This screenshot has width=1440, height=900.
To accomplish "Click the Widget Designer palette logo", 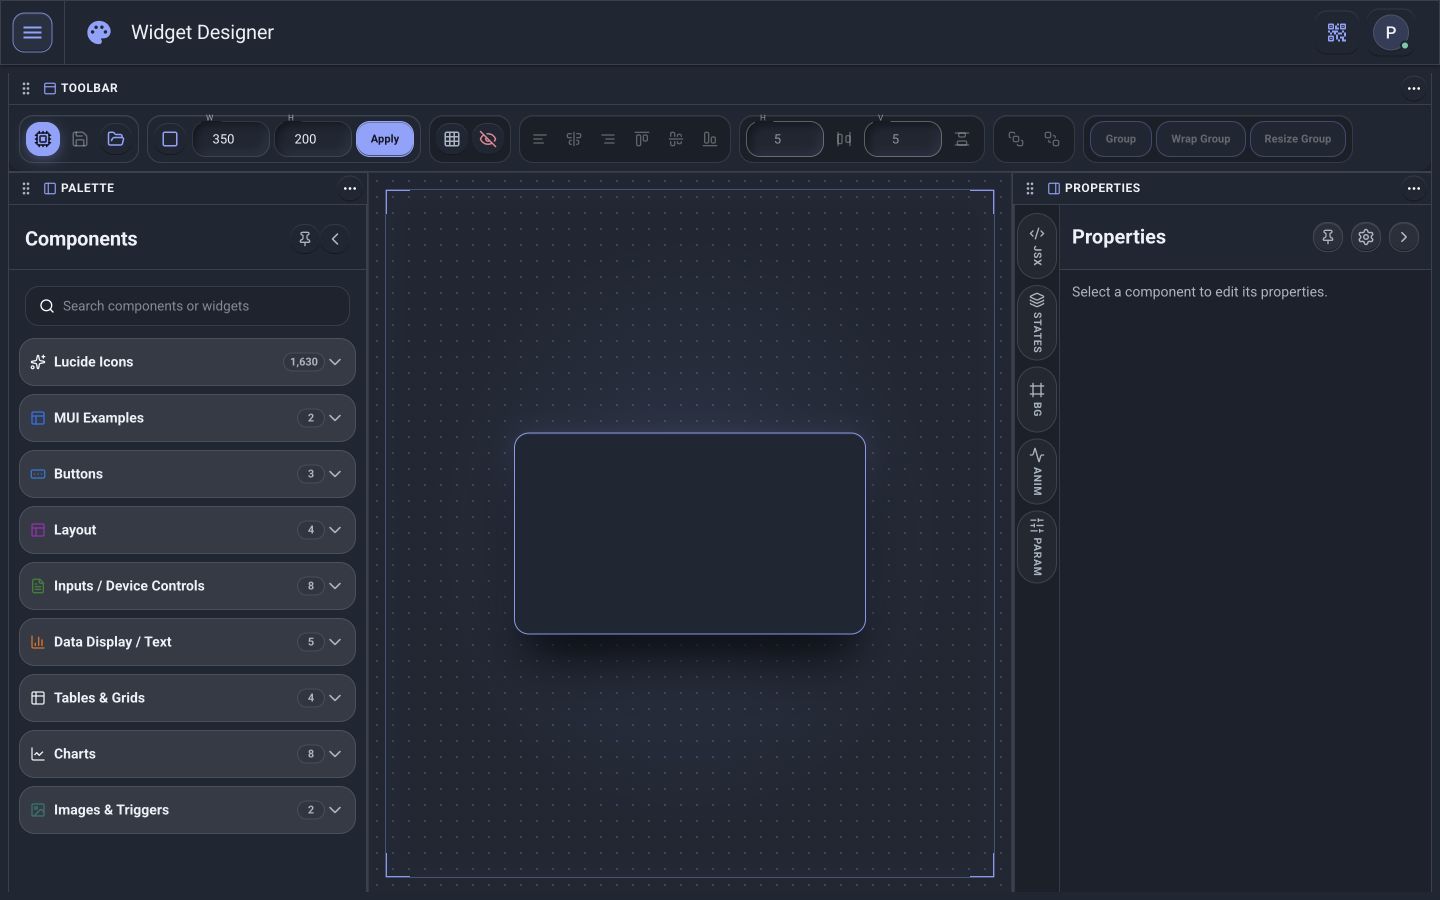I will pyautogui.click(x=99, y=32).
